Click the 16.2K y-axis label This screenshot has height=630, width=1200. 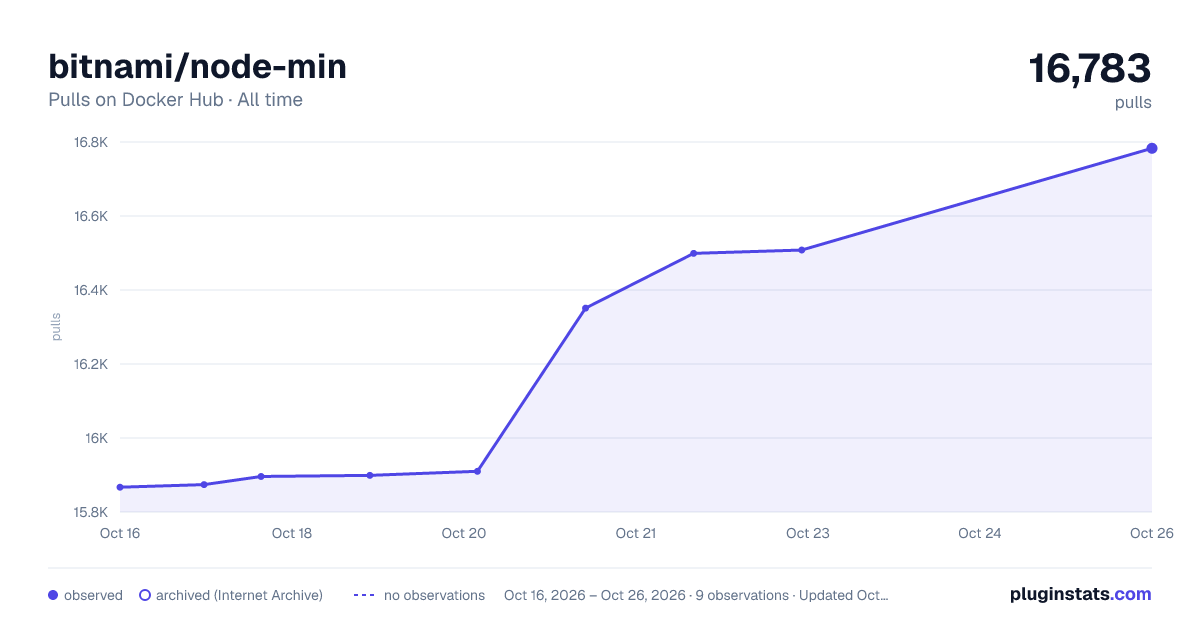click(x=91, y=364)
